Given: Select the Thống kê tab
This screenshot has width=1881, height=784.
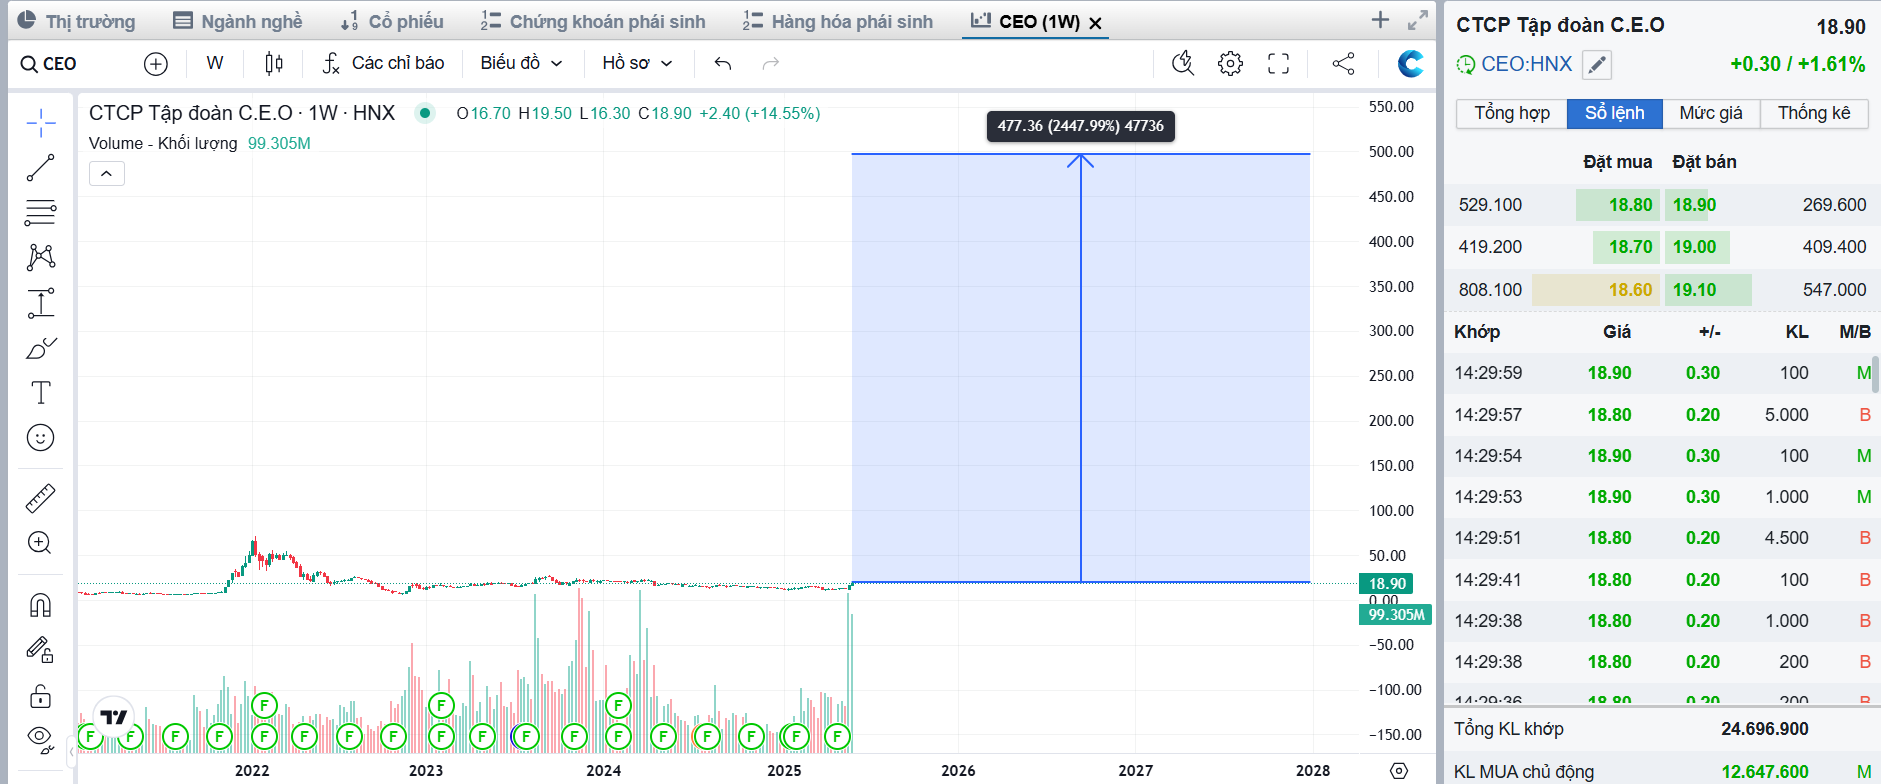Looking at the screenshot, I should coord(1814,113).
